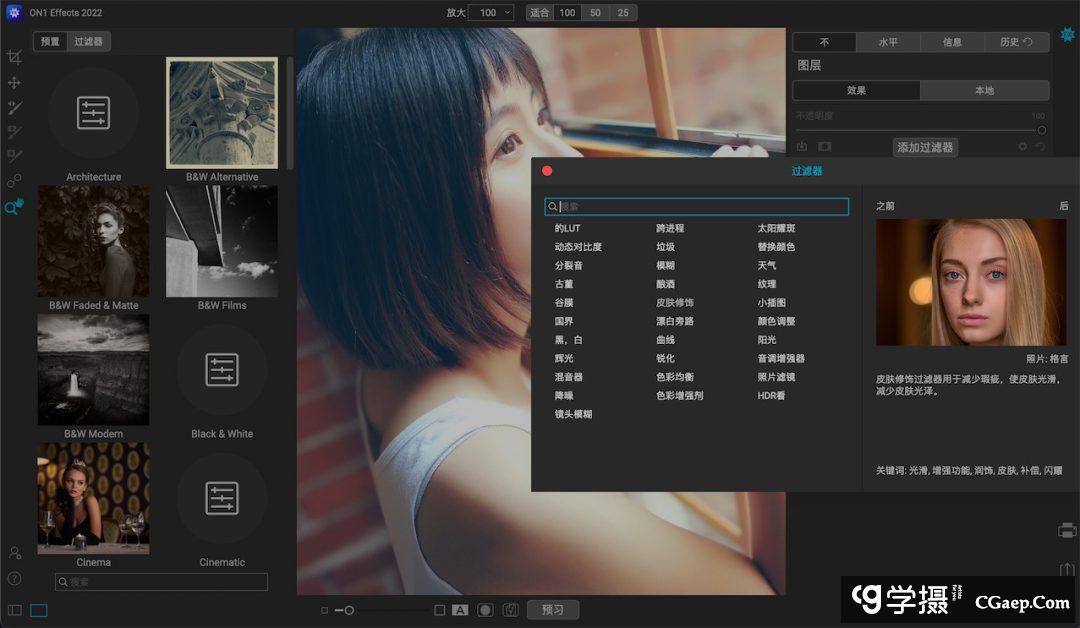Switch to the 历史 history tab

[x=1014, y=42]
